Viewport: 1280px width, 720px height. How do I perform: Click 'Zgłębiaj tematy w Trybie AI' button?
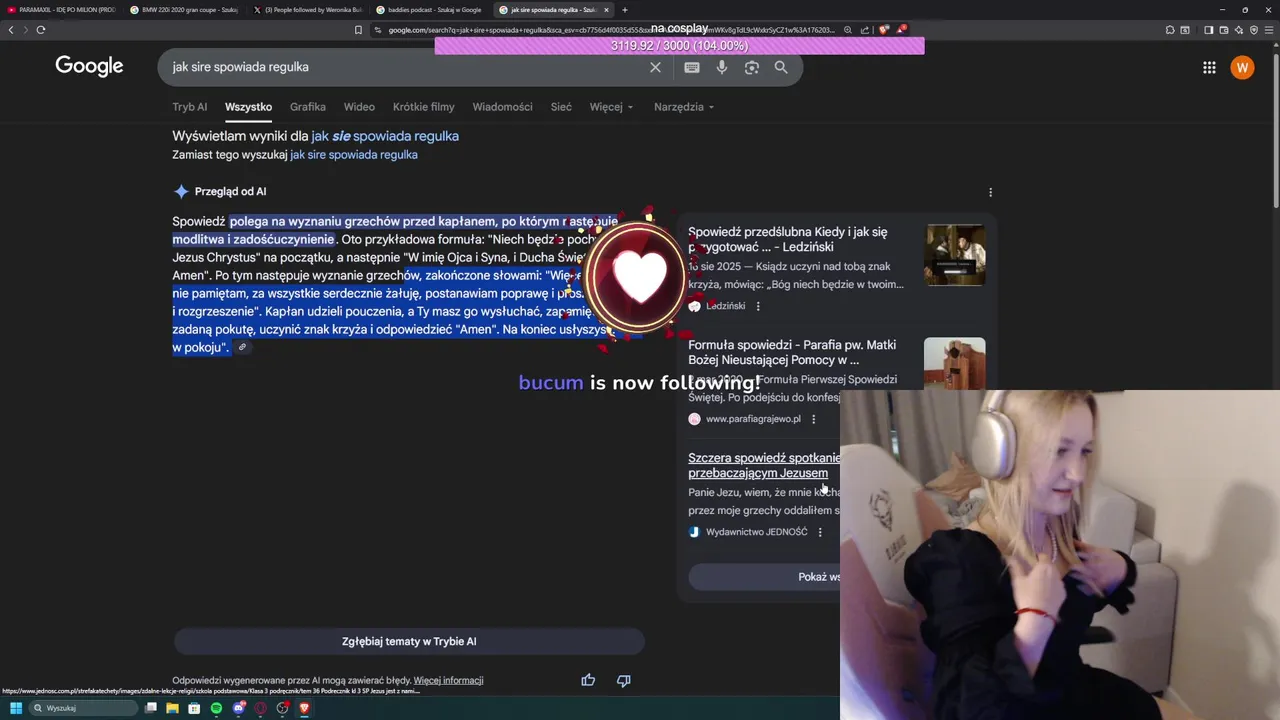(x=409, y=642)
